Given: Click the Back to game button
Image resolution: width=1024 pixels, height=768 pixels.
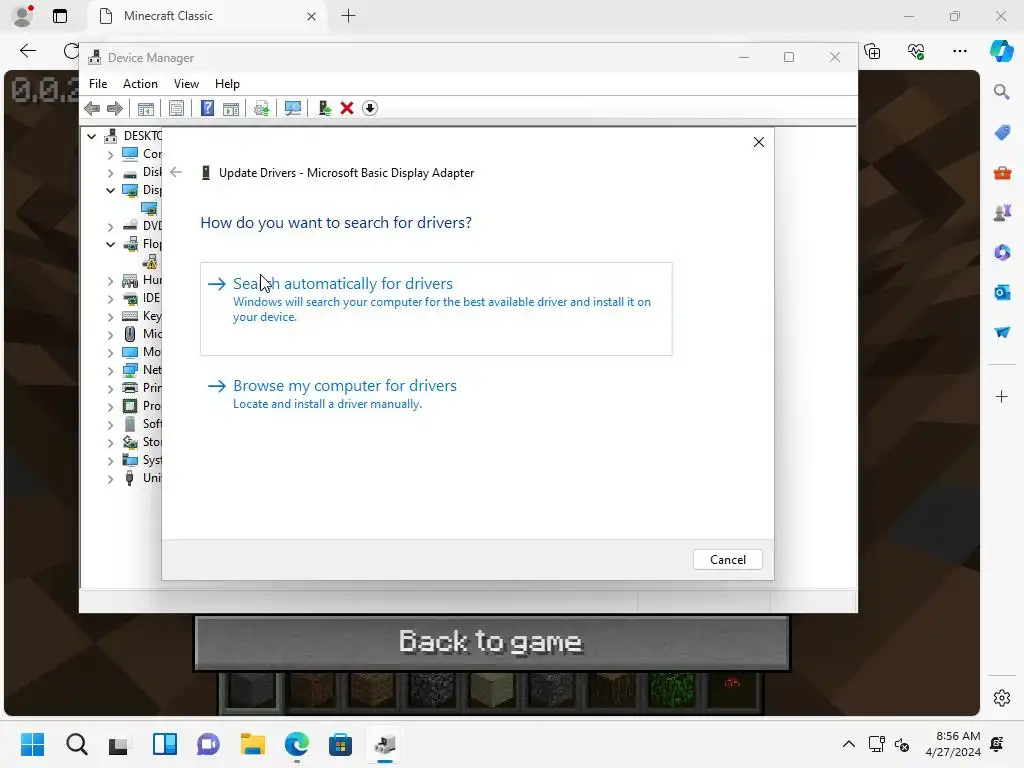Looking at the screenshot, I should pos(492,642).
